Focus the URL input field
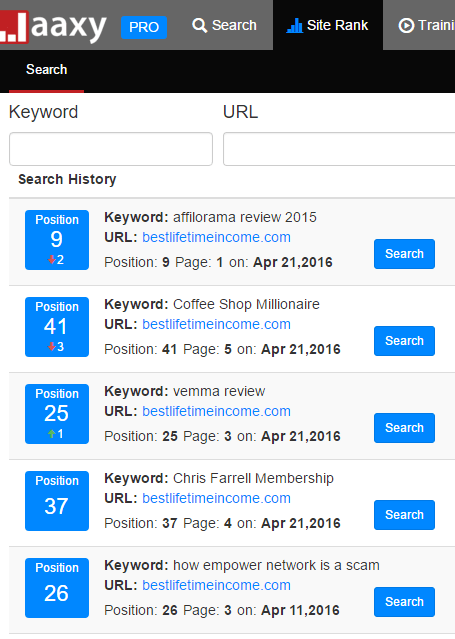This screenshot has width=455, height=639. [x=339, y=149]
